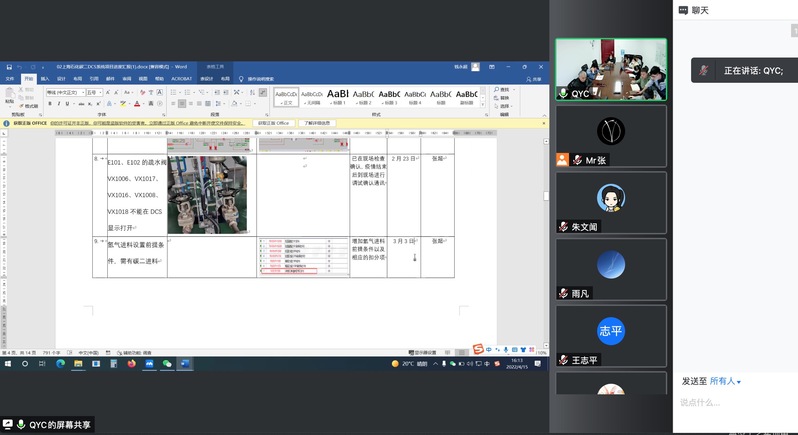Open the 文件 menu tab
The image size is (798, 435).
[x=10, y=78]
